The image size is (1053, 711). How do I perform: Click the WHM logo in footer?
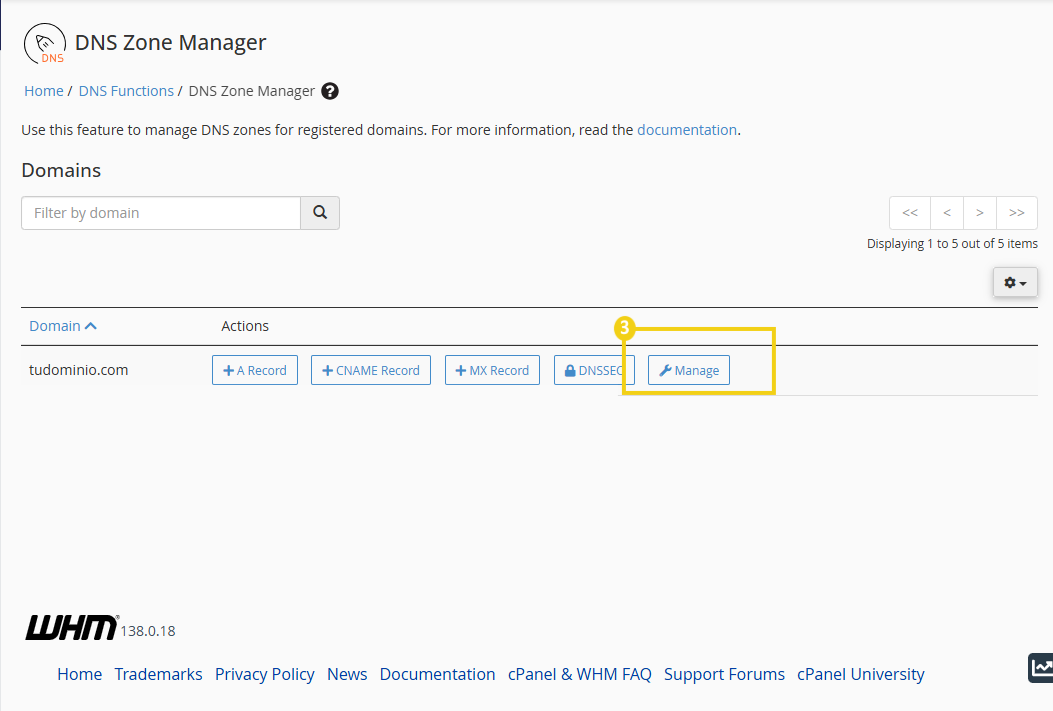pos(73,628)
